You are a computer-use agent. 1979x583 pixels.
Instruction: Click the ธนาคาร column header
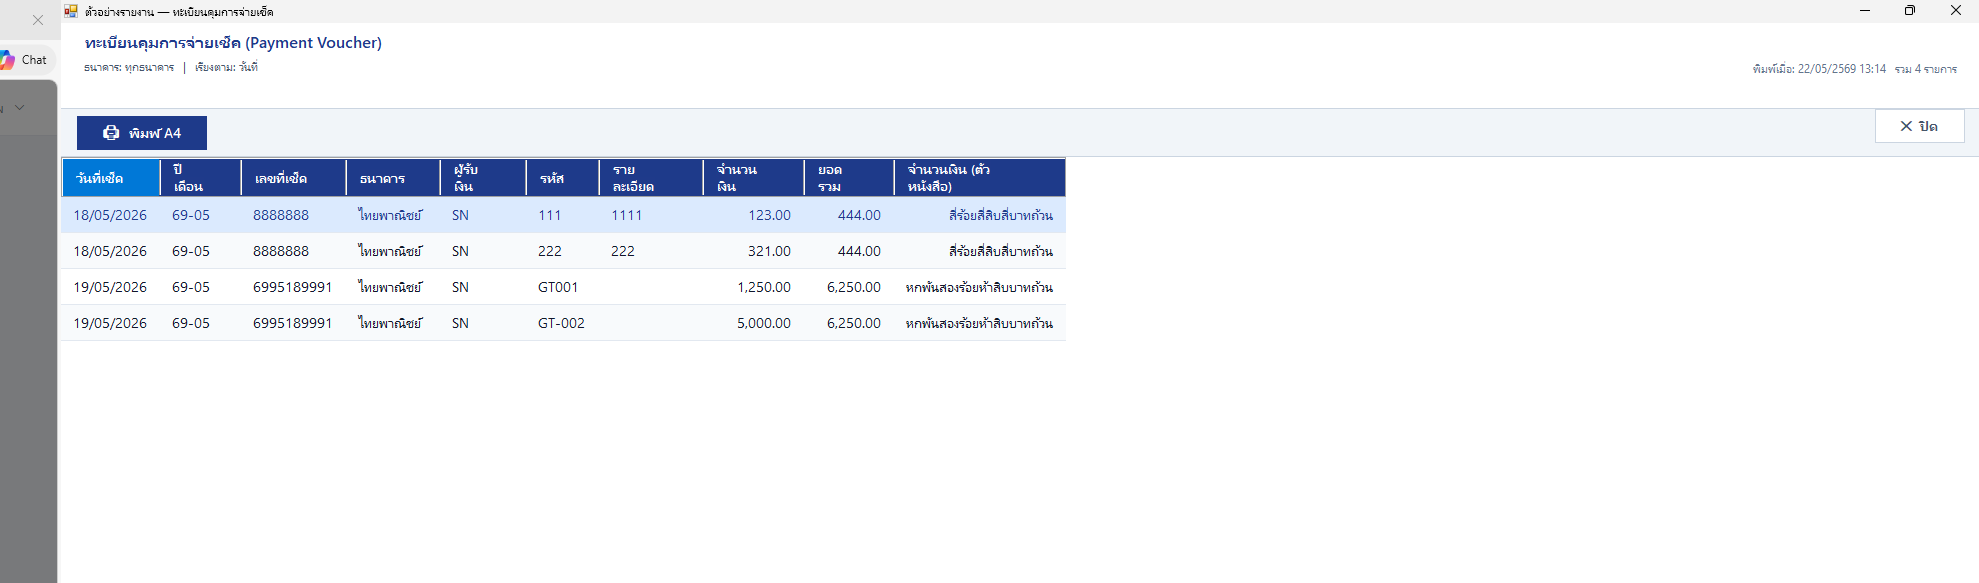pyautogui.click(x=393, y=178)
